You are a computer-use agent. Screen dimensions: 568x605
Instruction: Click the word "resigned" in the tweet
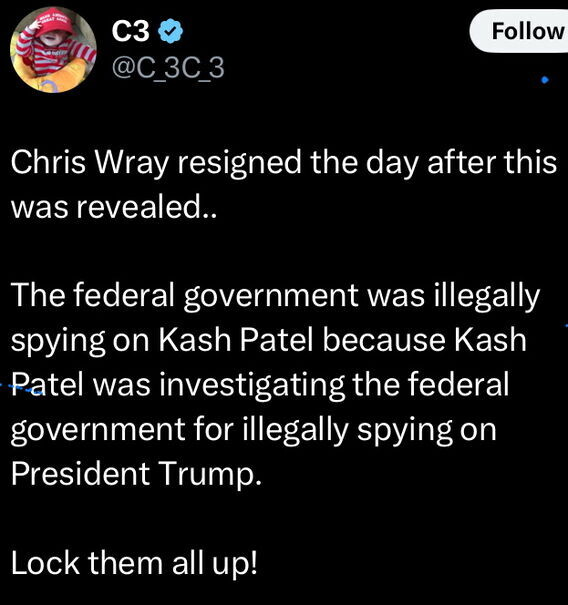tap(239, 163)
